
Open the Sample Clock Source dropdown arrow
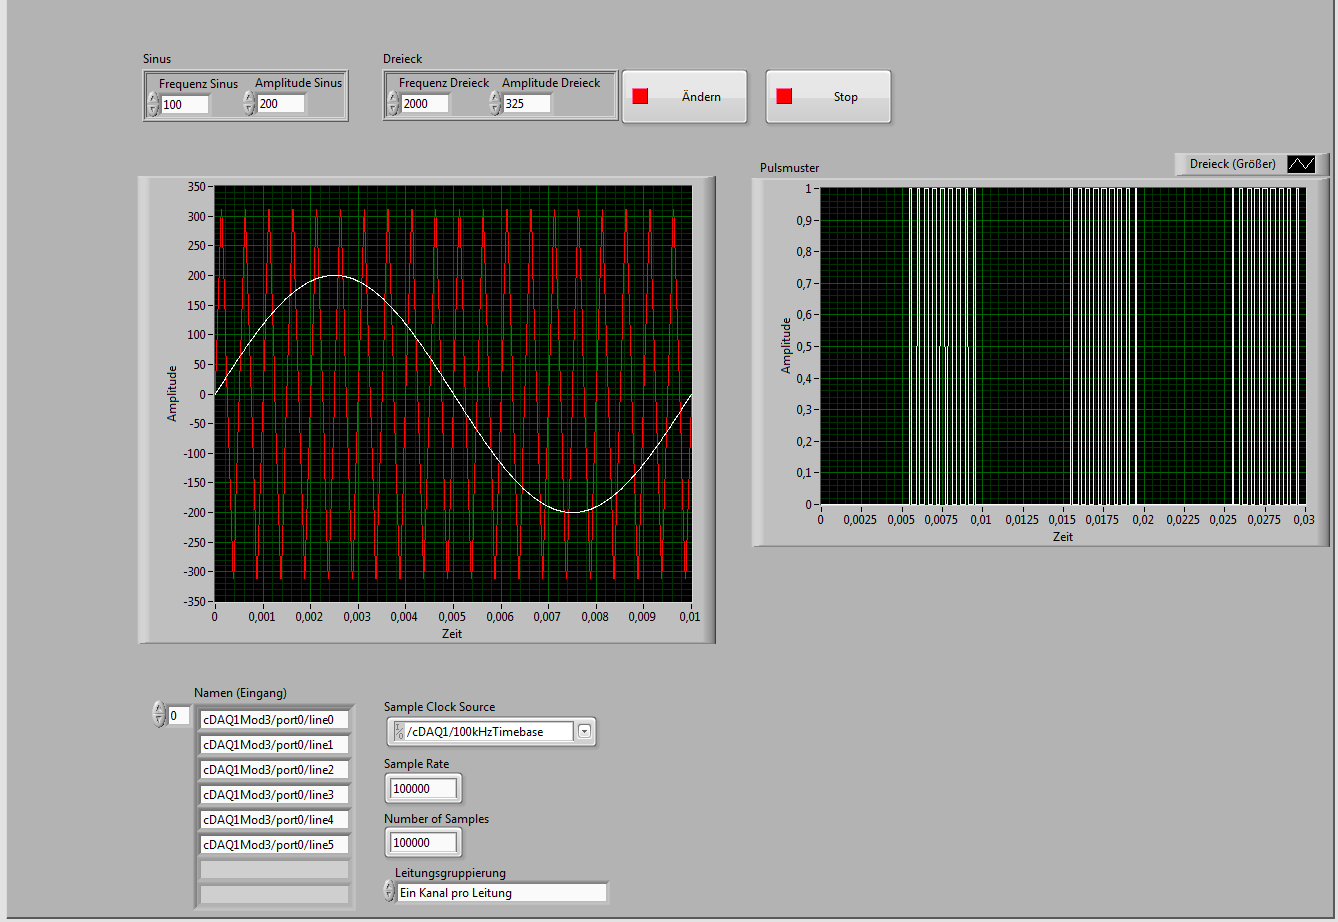(584, 732)
